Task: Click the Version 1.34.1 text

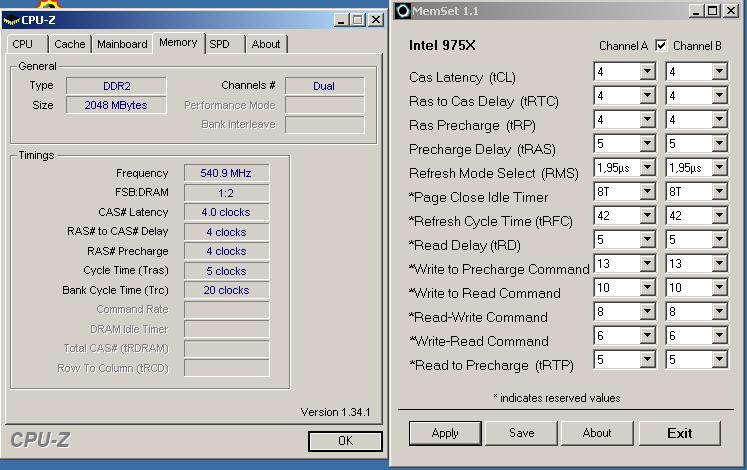Action: click(335, 412)
